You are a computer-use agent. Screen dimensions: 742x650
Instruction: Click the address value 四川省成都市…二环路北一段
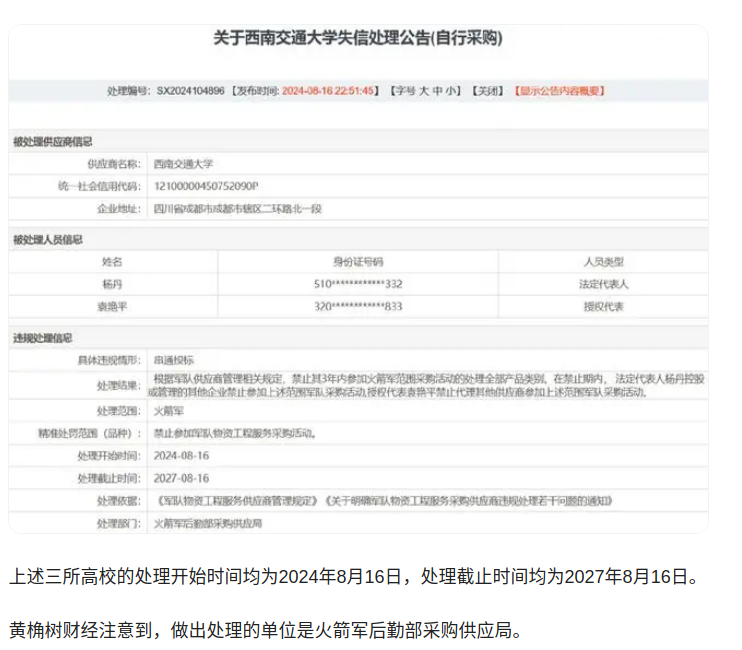pyautogui.click(x=238, y=209)
